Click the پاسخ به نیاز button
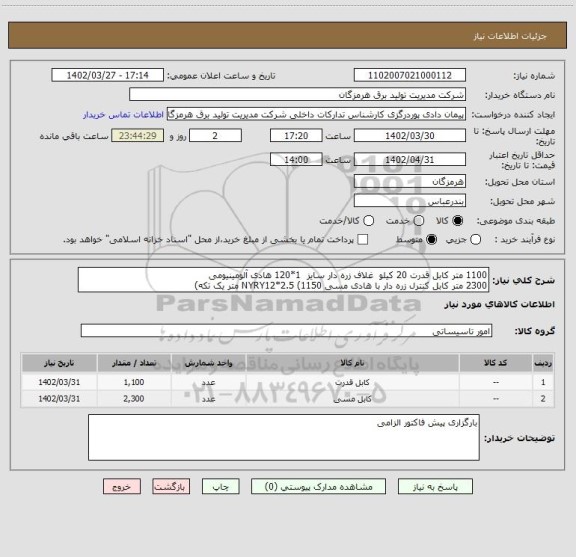 tap(435, 487)
